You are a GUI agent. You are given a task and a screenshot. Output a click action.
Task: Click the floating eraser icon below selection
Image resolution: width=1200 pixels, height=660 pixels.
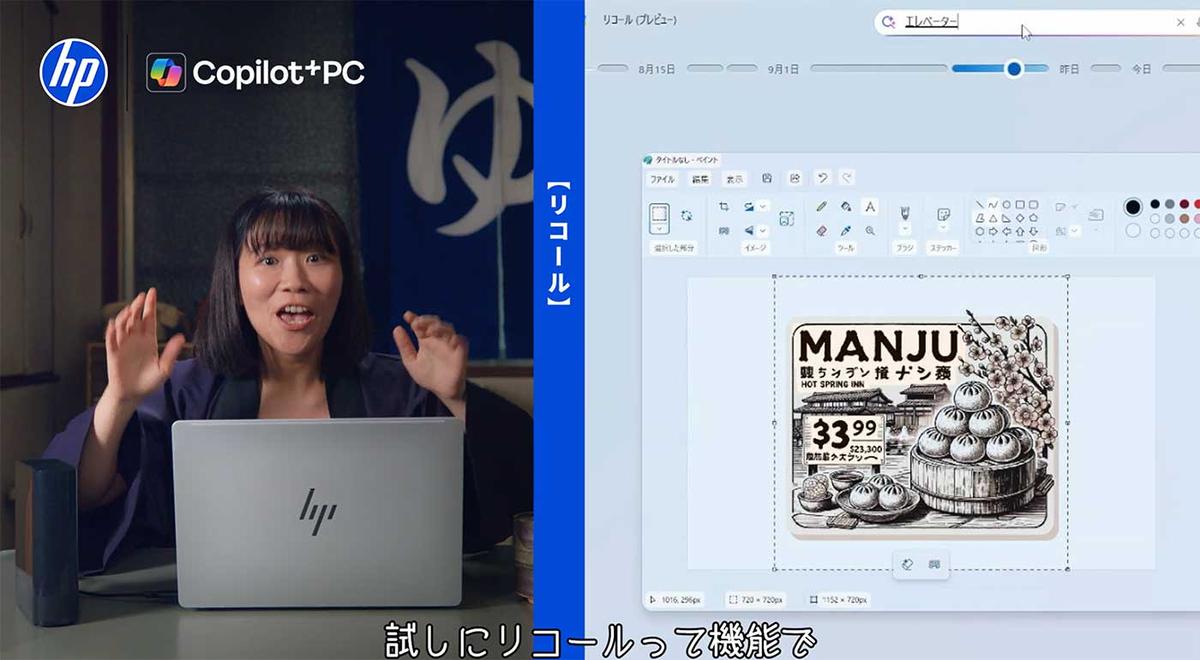[908, 564]
